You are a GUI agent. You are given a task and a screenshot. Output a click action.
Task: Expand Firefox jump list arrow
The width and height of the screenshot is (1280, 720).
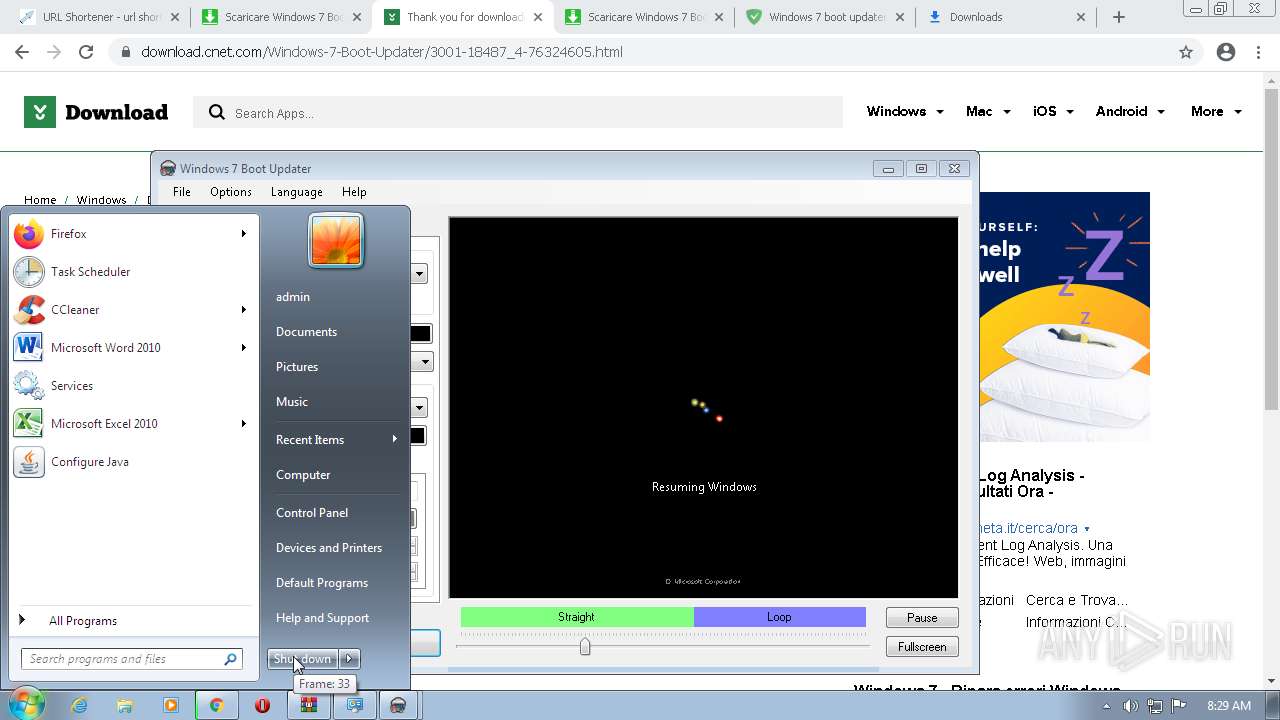(x=243, y=234)
